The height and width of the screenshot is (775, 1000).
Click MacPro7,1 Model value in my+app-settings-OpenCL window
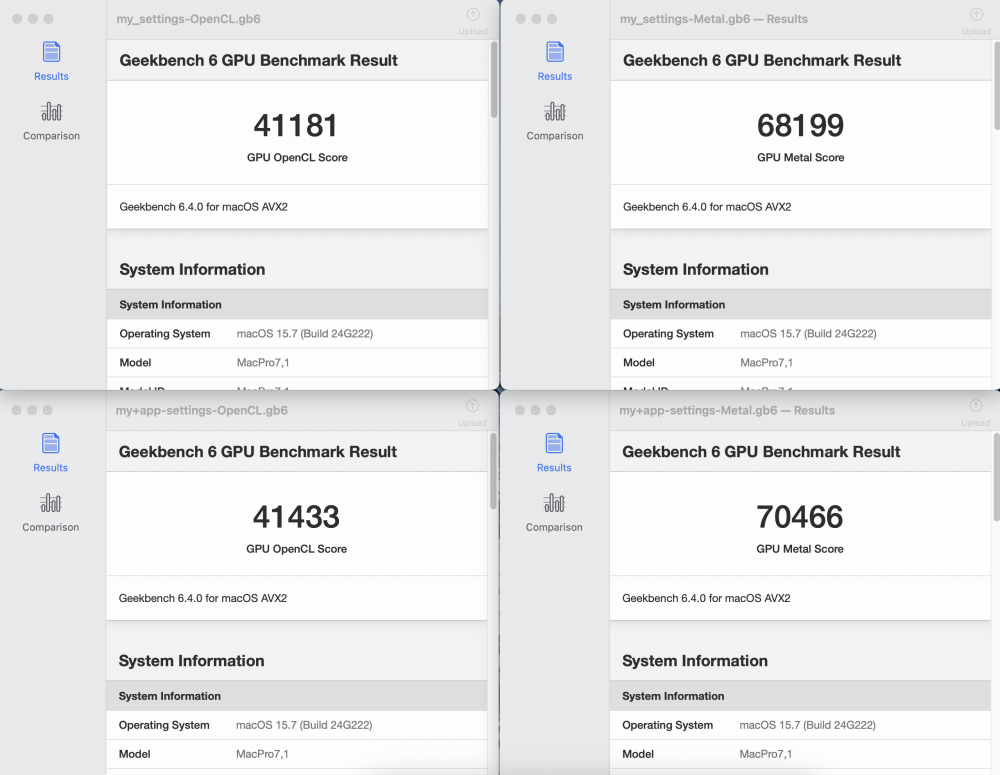tap(262, 755)
